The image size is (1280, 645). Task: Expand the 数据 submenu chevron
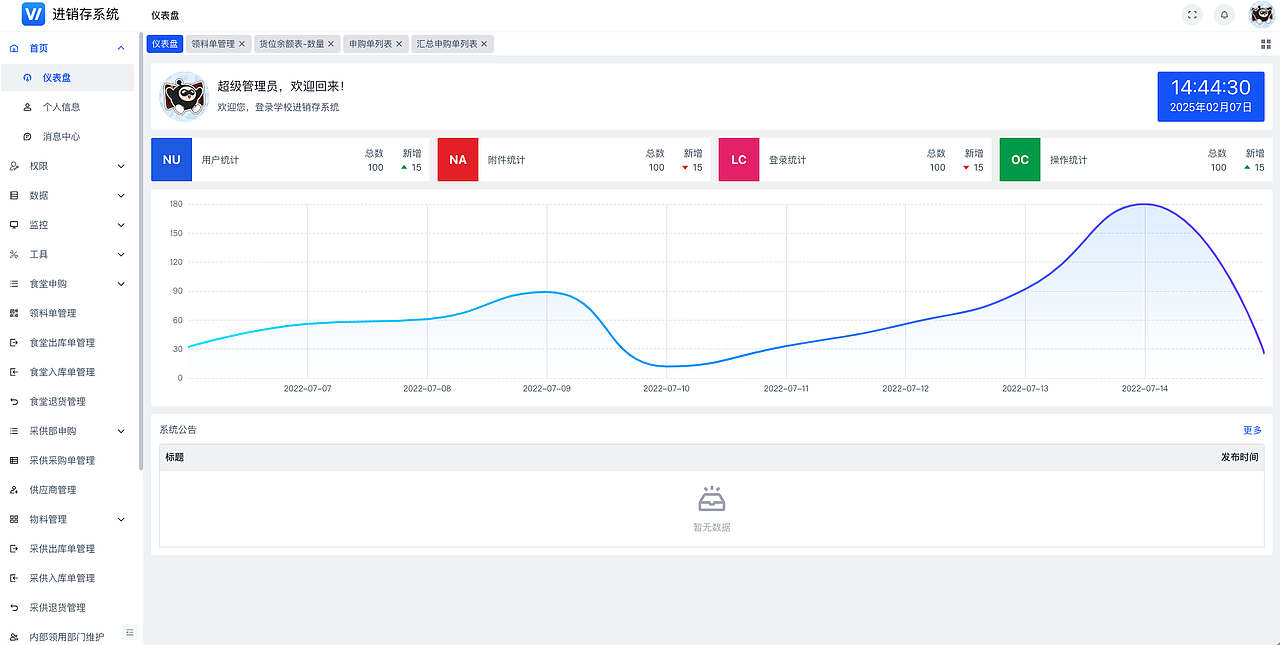tap(121, 195)
